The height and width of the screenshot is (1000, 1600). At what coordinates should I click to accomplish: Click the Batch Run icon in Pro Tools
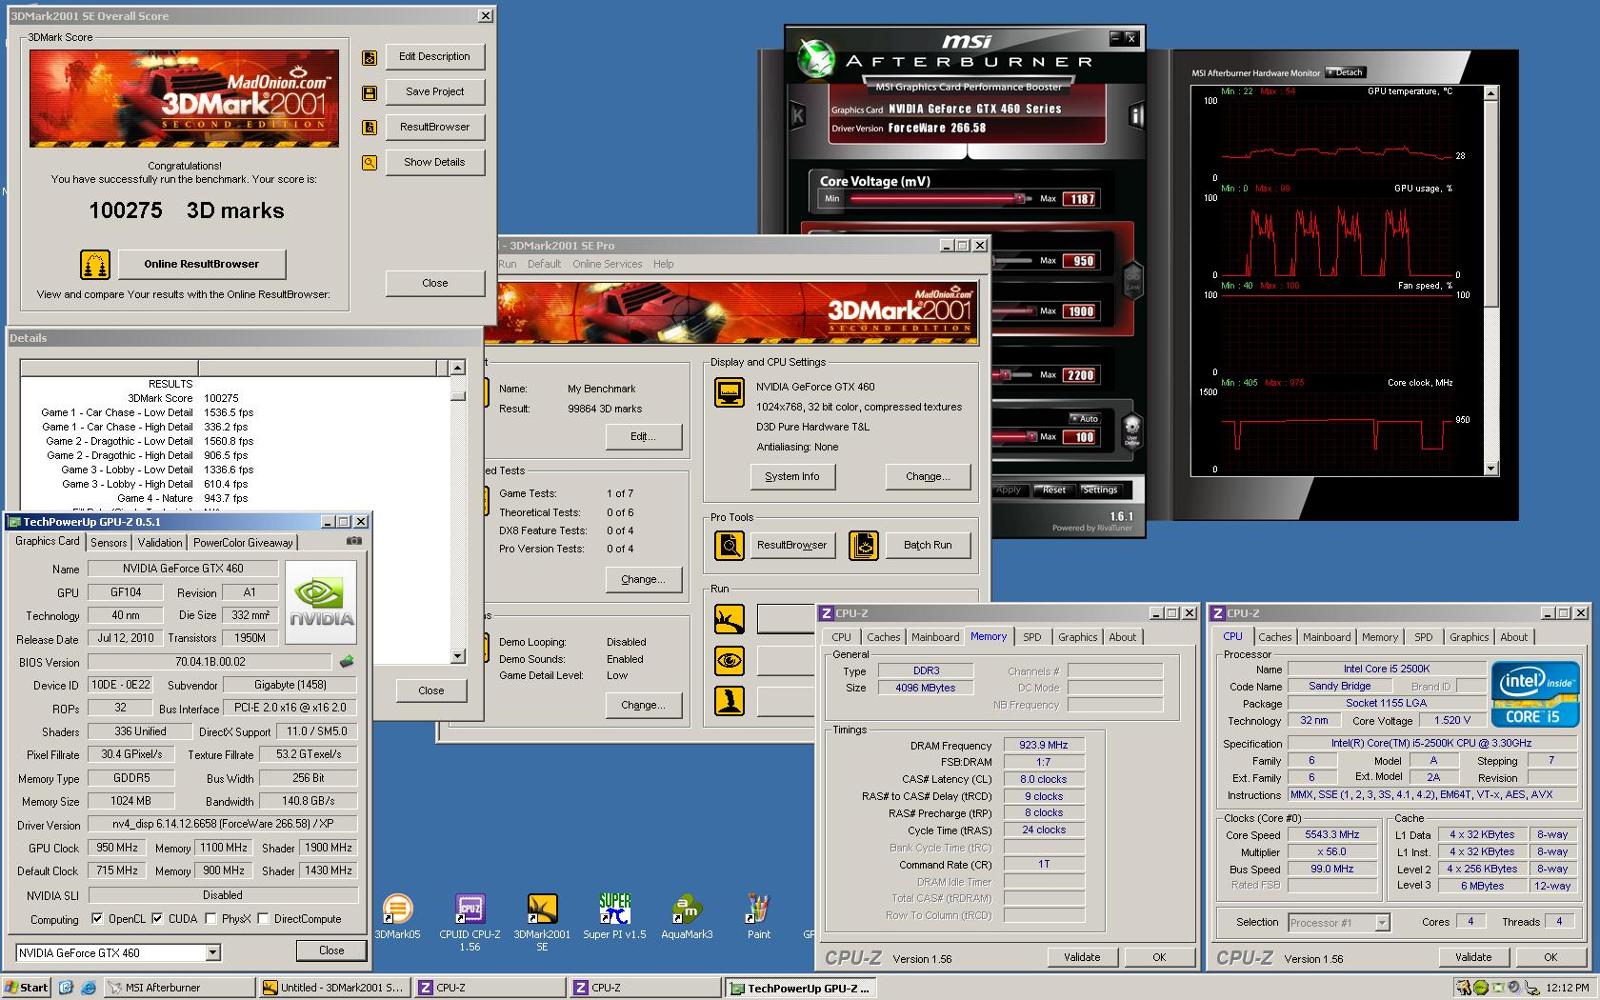(x=863, y=545)
